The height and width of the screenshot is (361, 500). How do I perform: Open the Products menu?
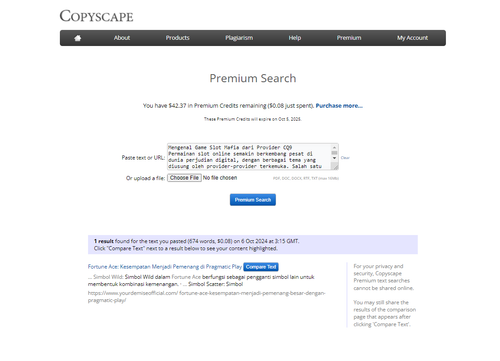pyautogui.click(x=177, y=38)
